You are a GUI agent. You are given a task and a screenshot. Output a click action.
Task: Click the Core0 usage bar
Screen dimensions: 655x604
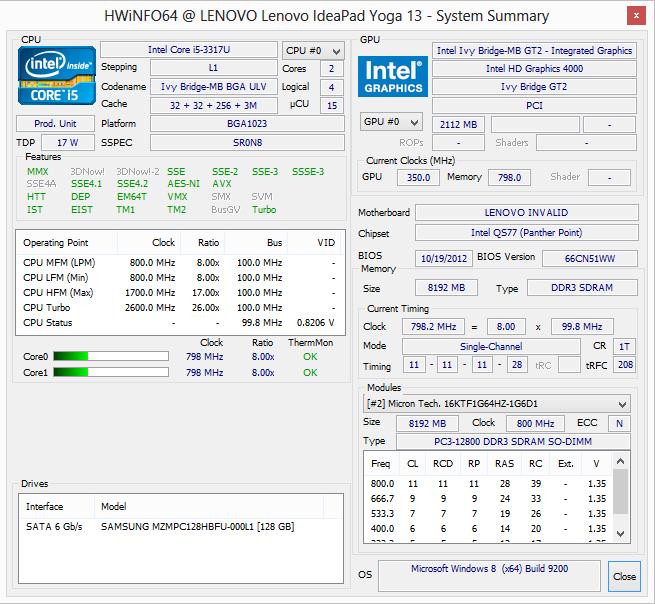tap(111, 356)
